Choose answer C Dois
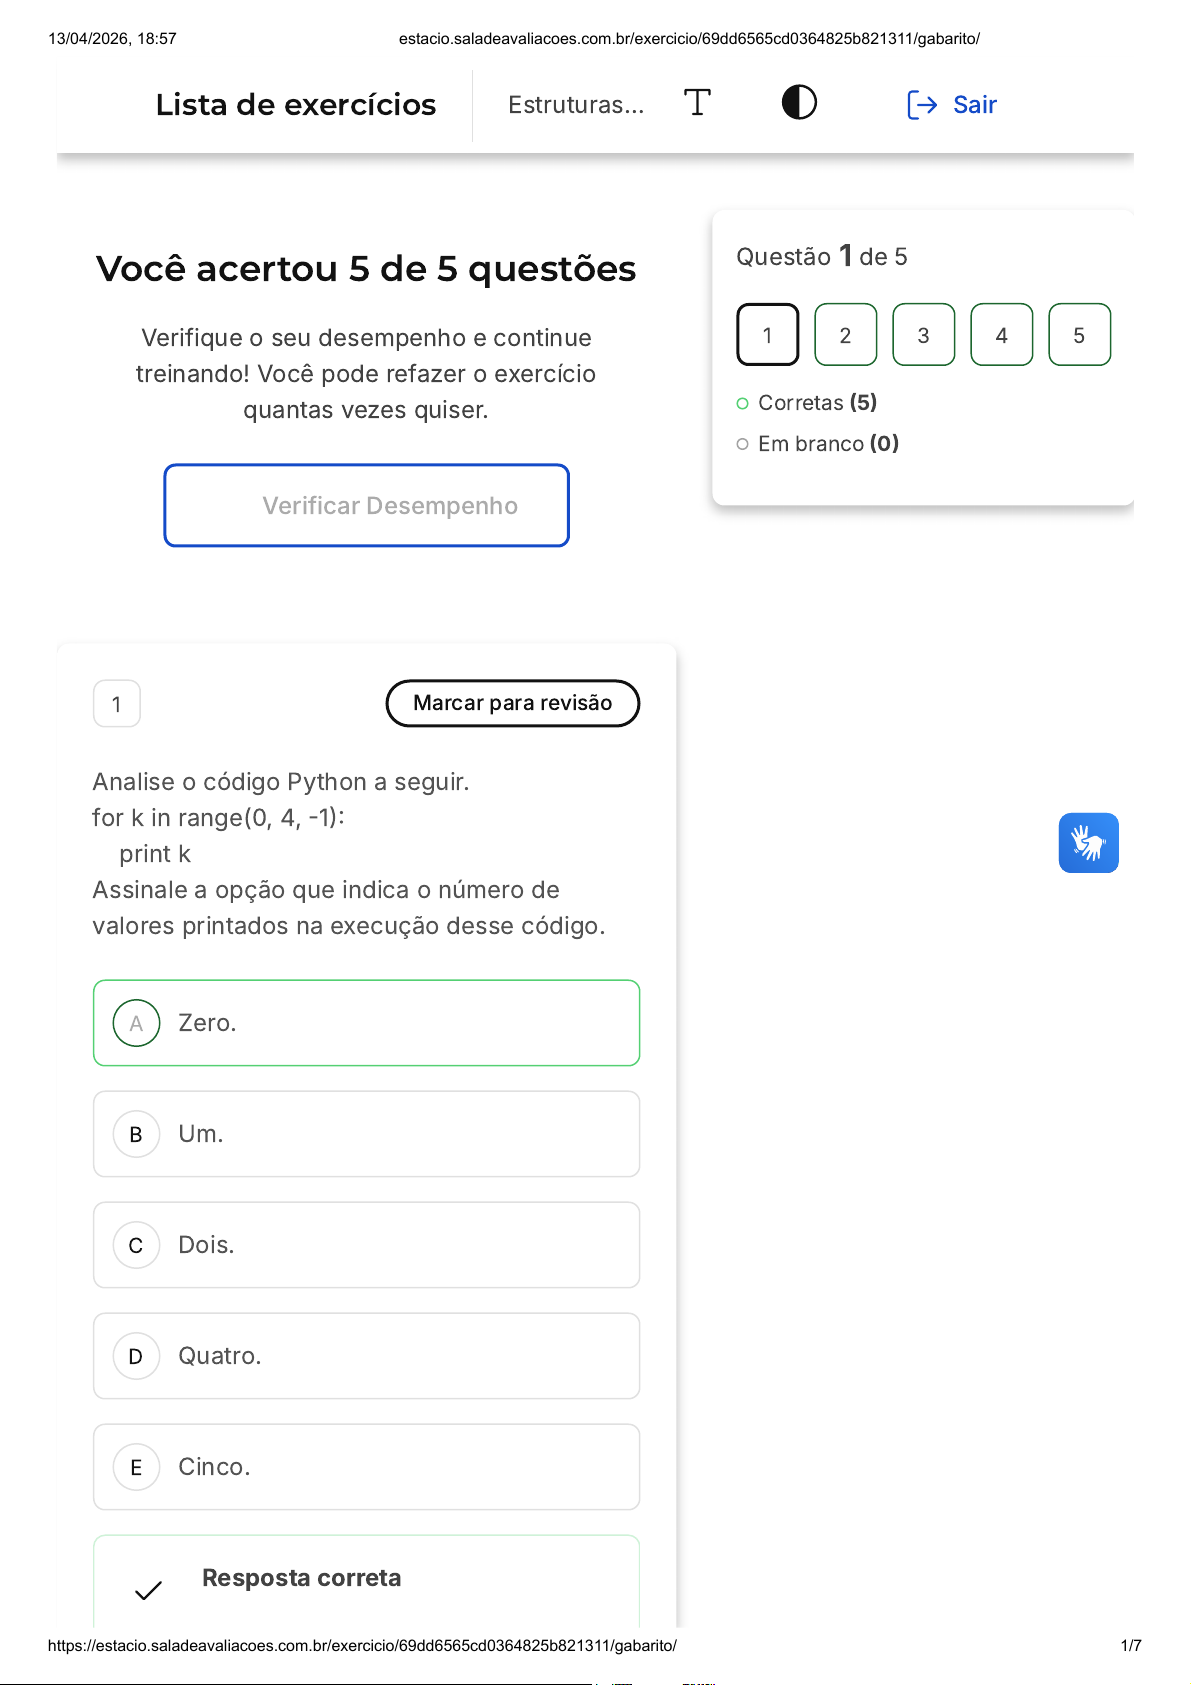This screenshot has height=1685, width=1191. (366, 1245)
